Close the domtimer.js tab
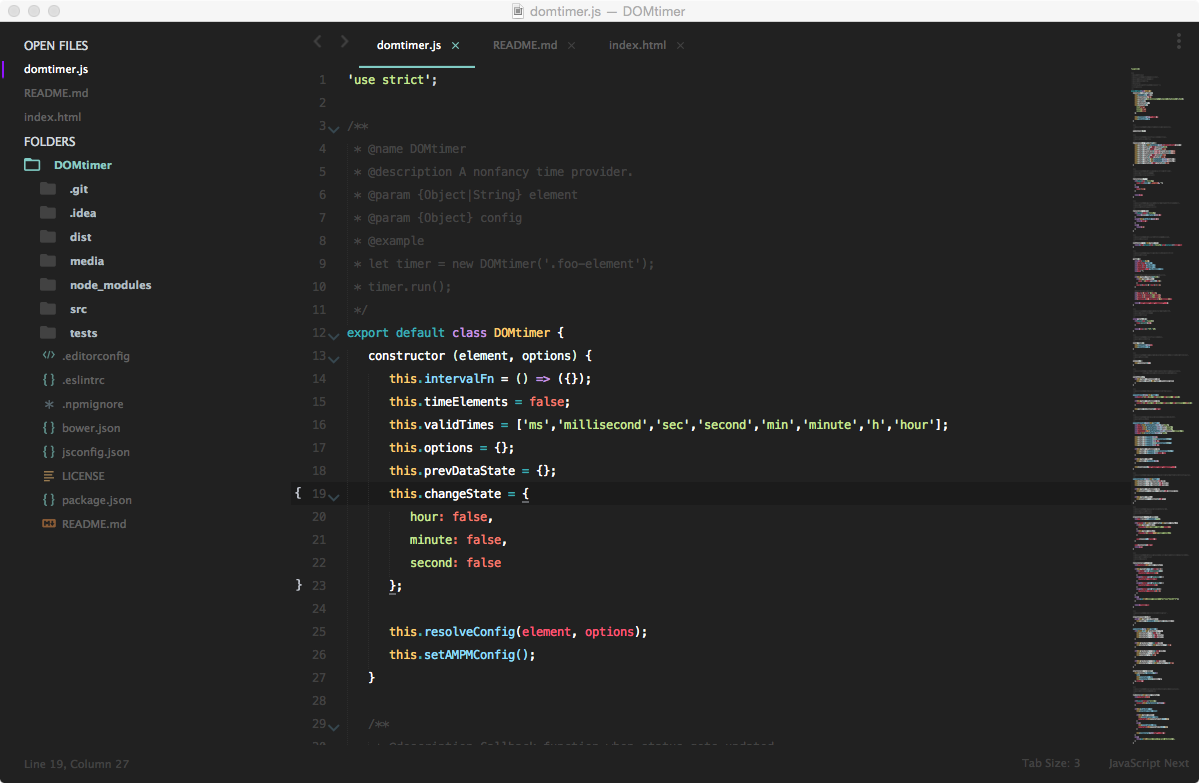 tap(456, 45)
